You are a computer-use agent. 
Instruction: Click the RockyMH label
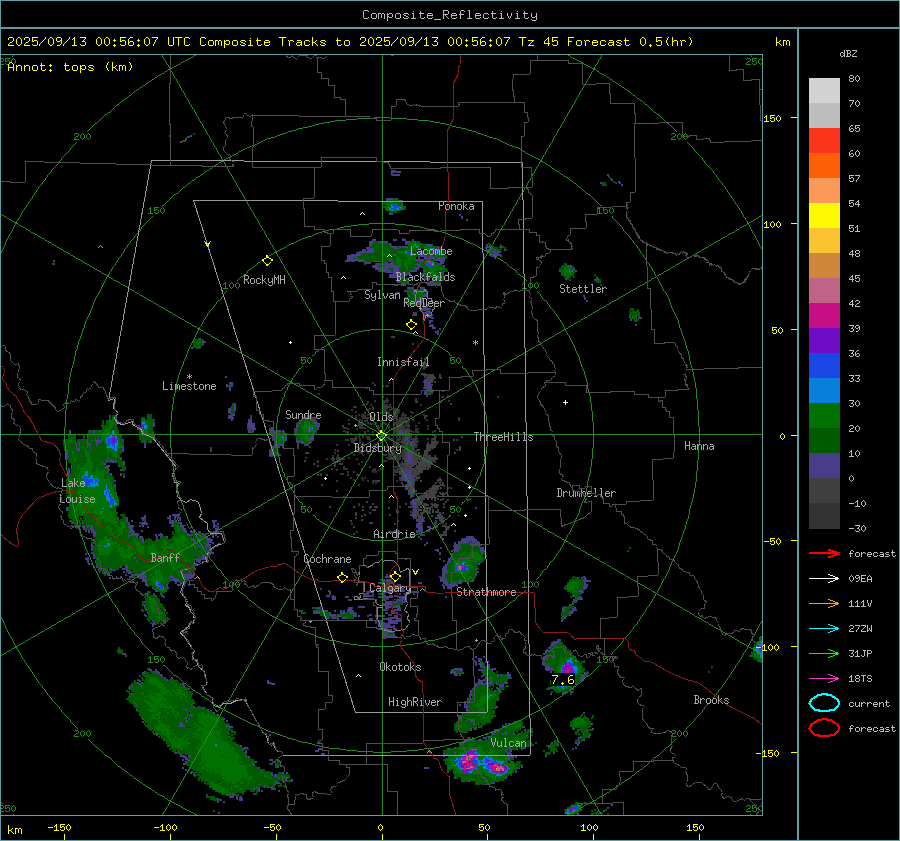[x=264, y=280]
